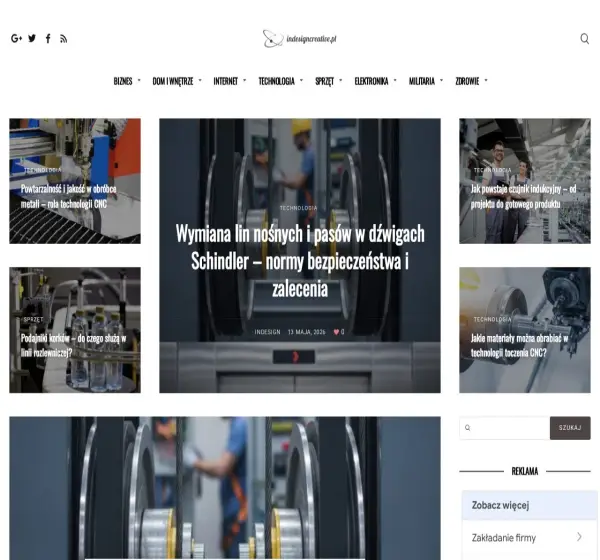The width and height of the screenshot is (600, 560).
Task: Open article Jak powstaje czujnik indukcyjny
Action: click(523, 196)
